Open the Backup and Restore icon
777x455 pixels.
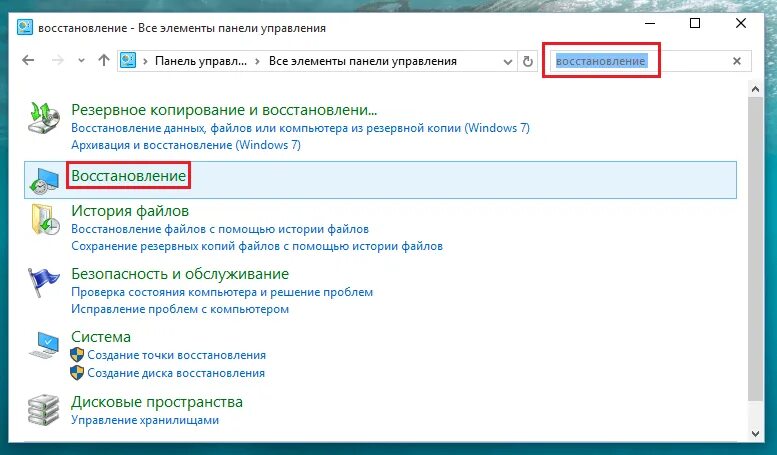click(x=44, y=117)
